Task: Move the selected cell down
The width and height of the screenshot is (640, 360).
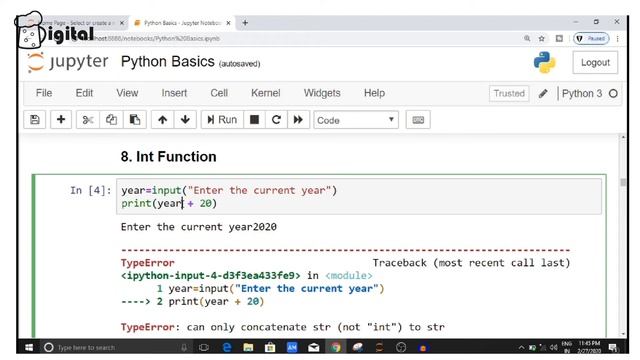Action: [185, 120]
